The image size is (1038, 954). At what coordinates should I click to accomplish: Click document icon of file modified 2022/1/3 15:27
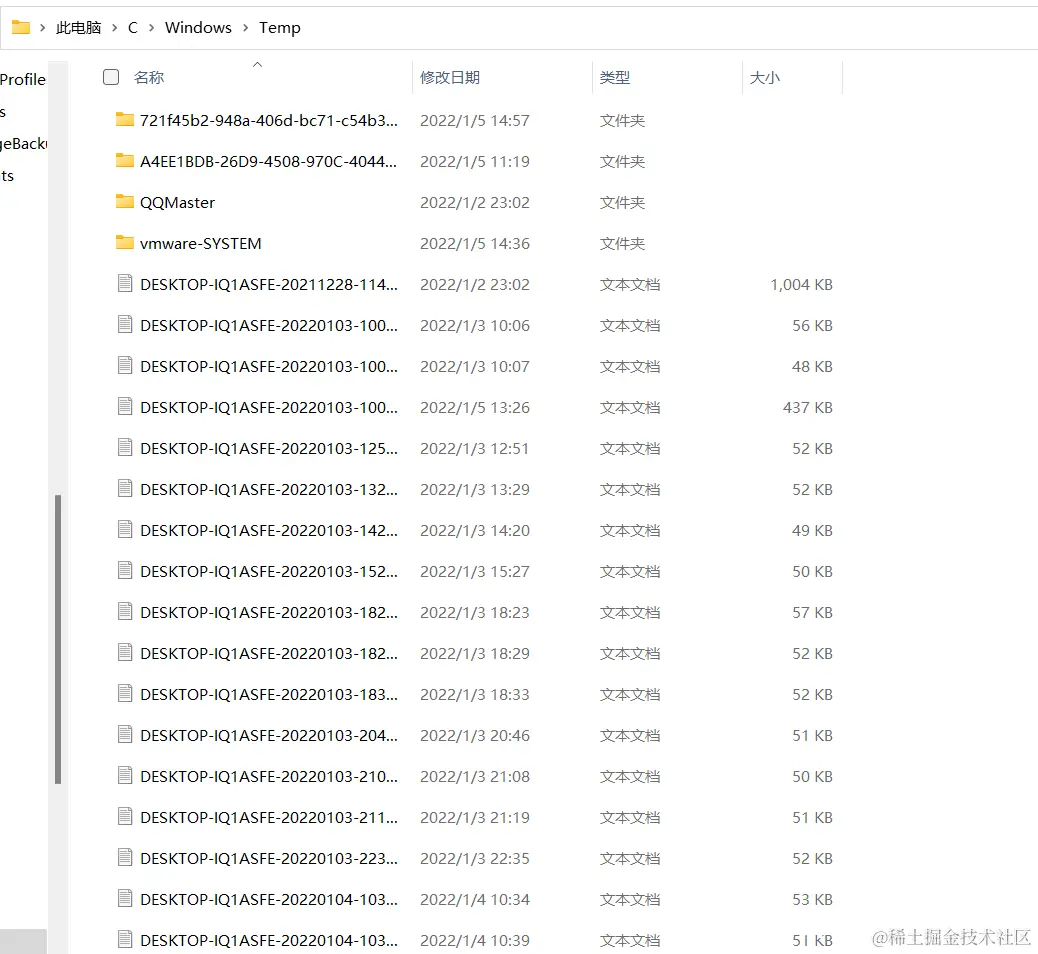124,571
